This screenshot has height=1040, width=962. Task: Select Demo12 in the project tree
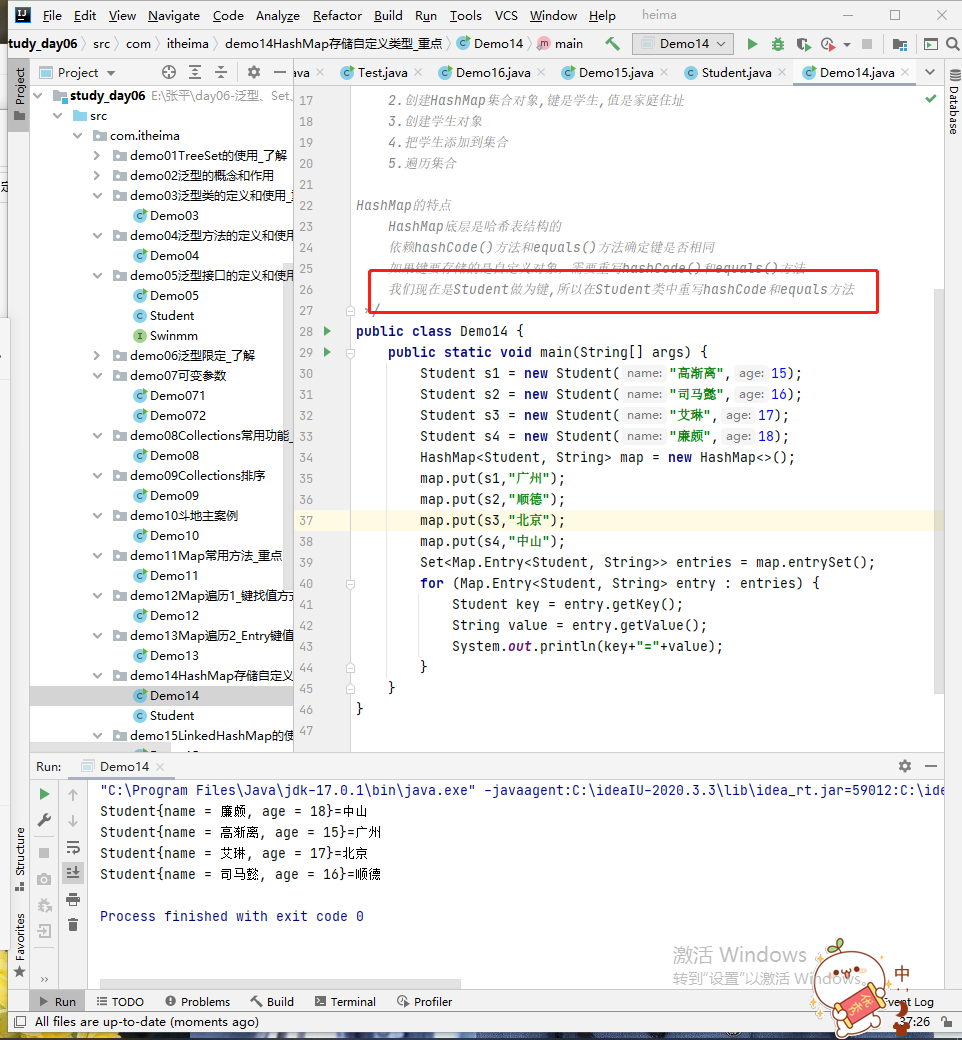174,616
